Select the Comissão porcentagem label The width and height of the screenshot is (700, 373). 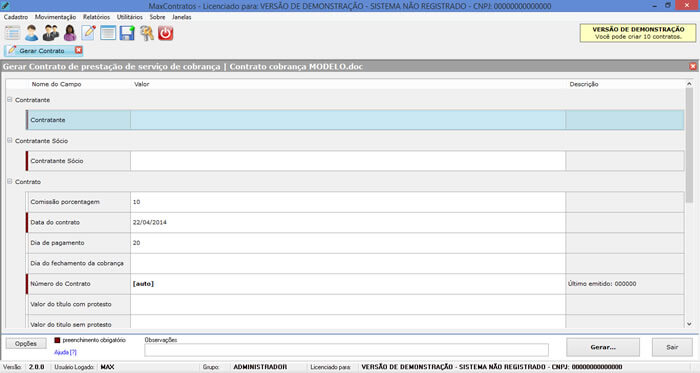point(65,202)
